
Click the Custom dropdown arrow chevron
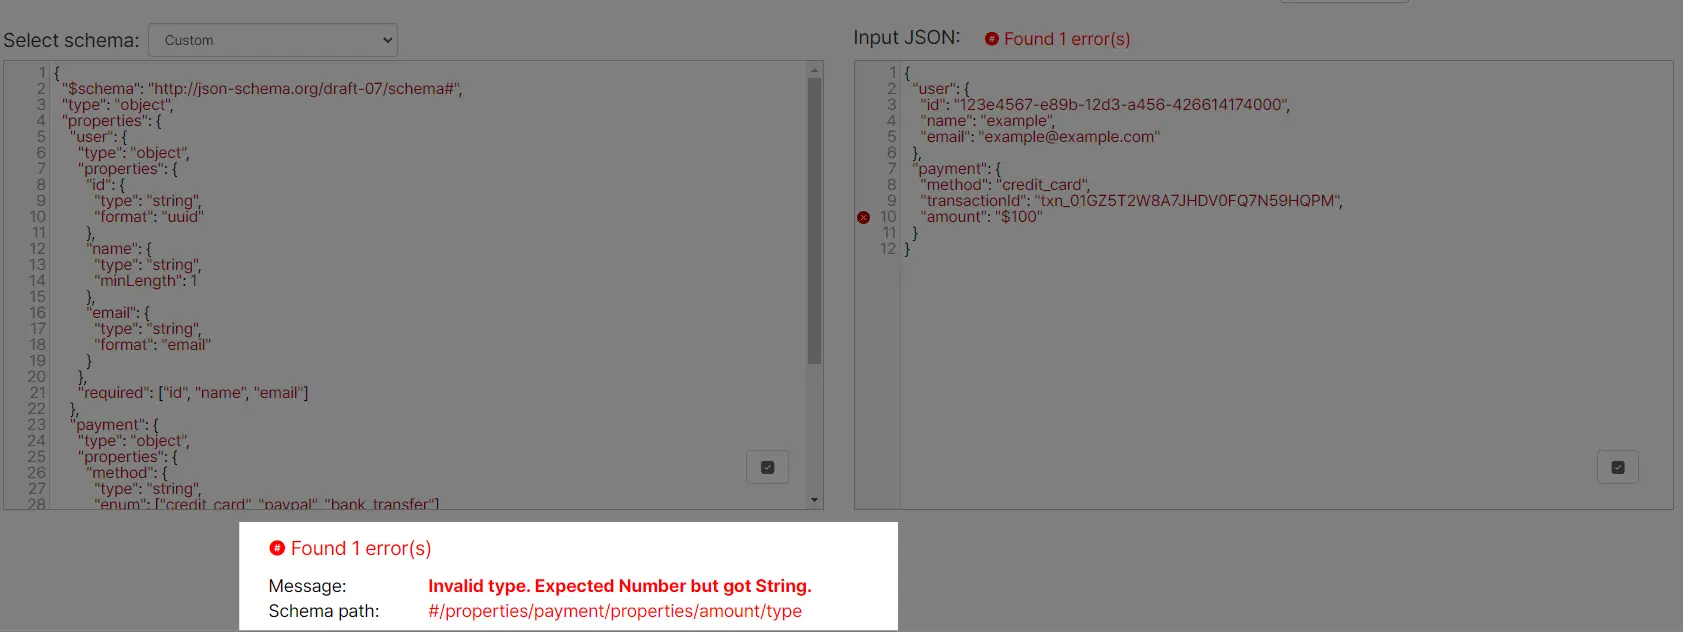coord(387,40)
